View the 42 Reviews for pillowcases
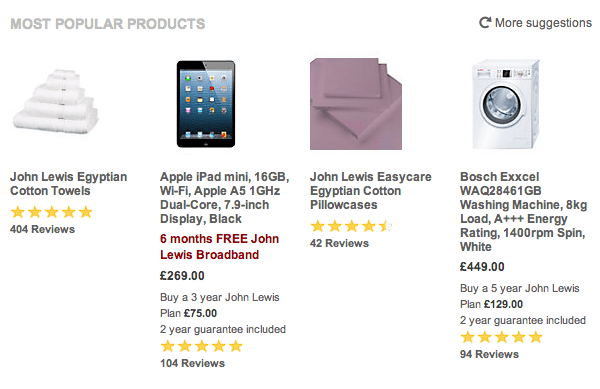 tap(339, 243)
